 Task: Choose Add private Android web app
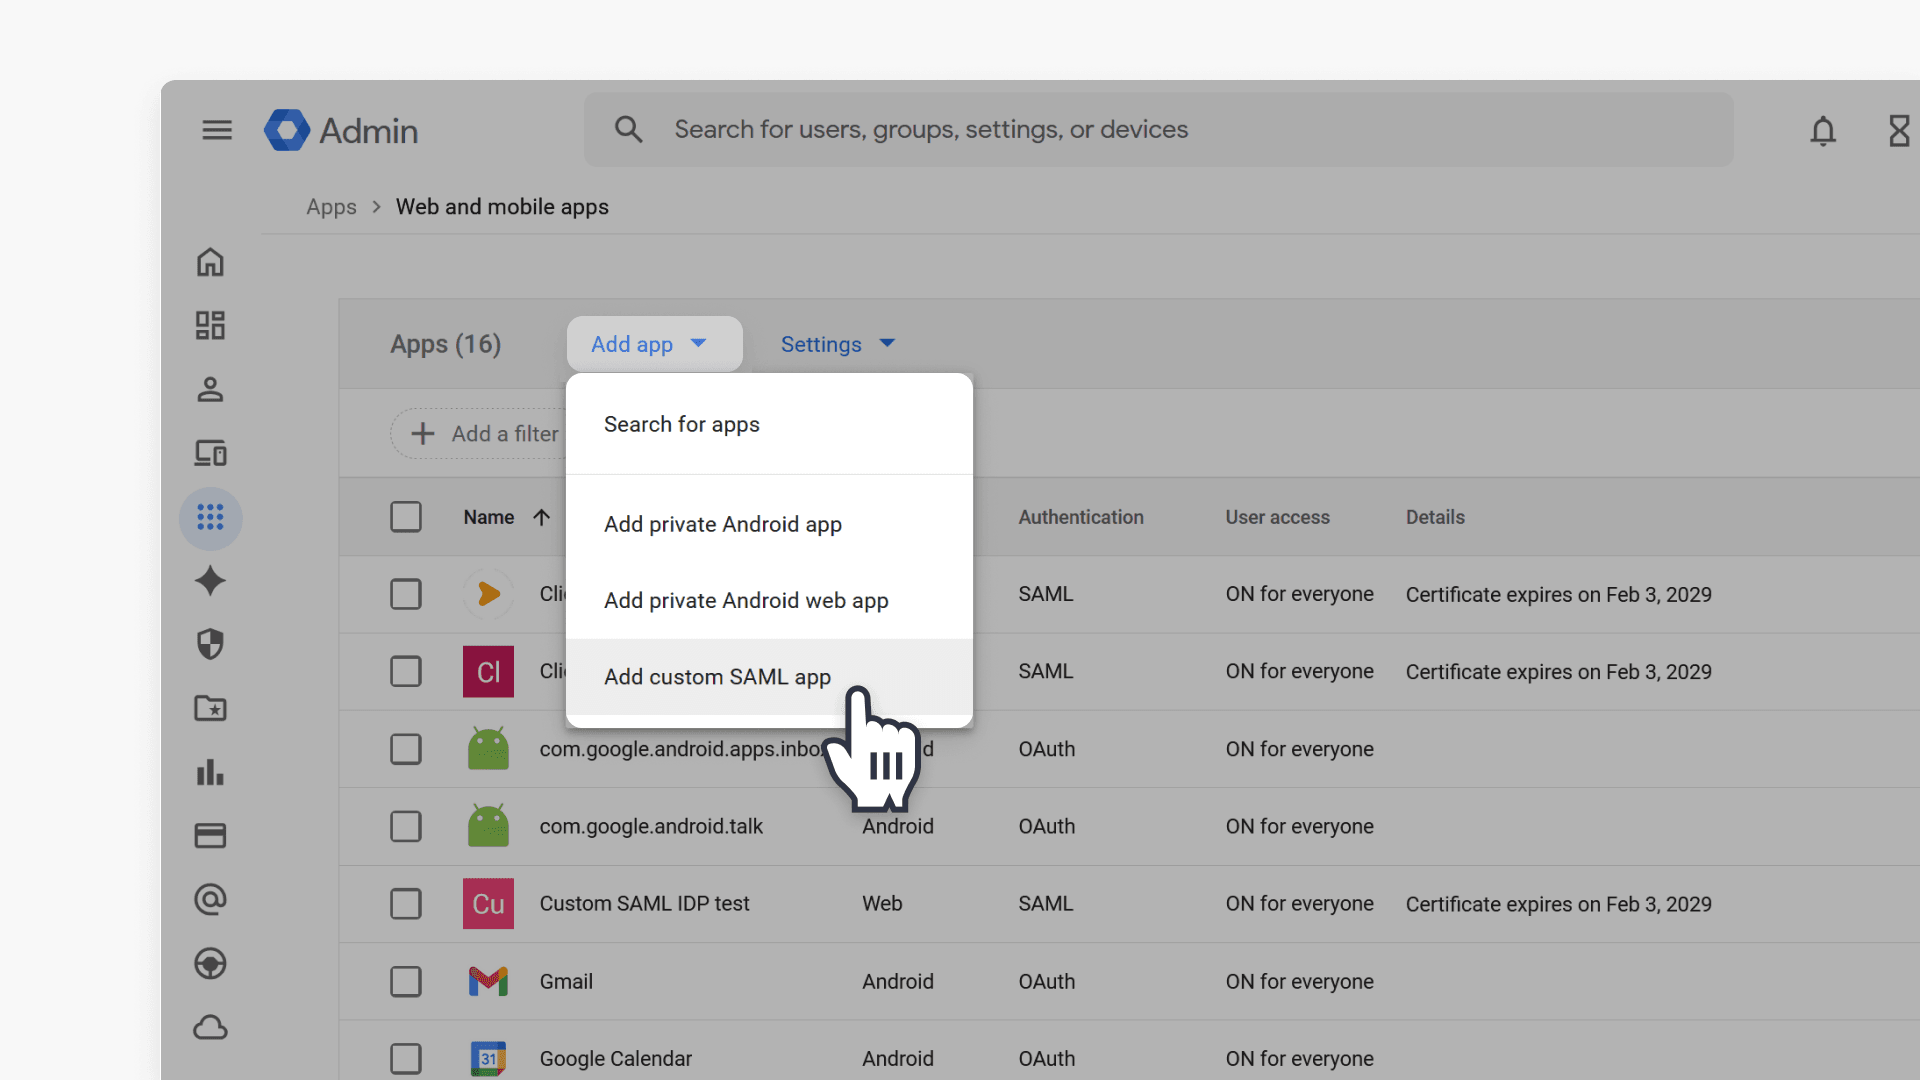[x=769, y=600]
